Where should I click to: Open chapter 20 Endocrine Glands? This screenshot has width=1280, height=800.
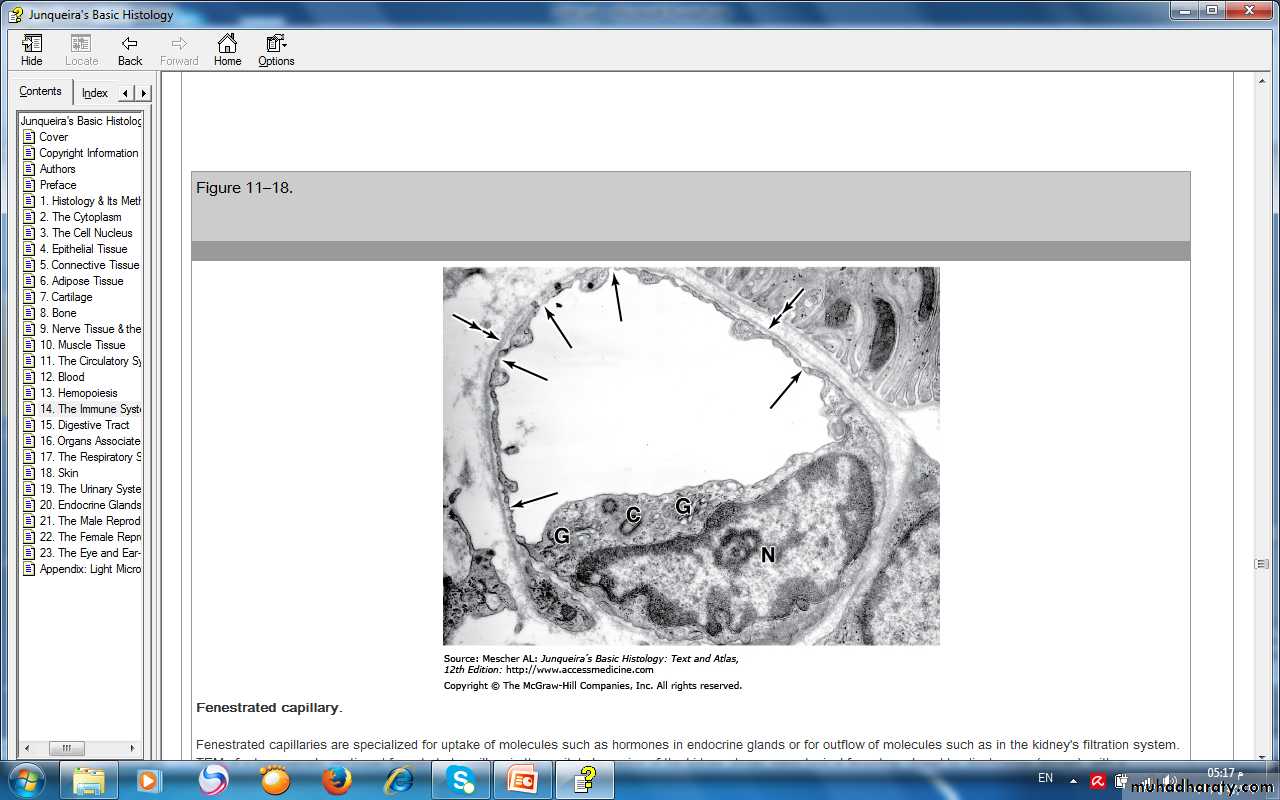(90, 505)
